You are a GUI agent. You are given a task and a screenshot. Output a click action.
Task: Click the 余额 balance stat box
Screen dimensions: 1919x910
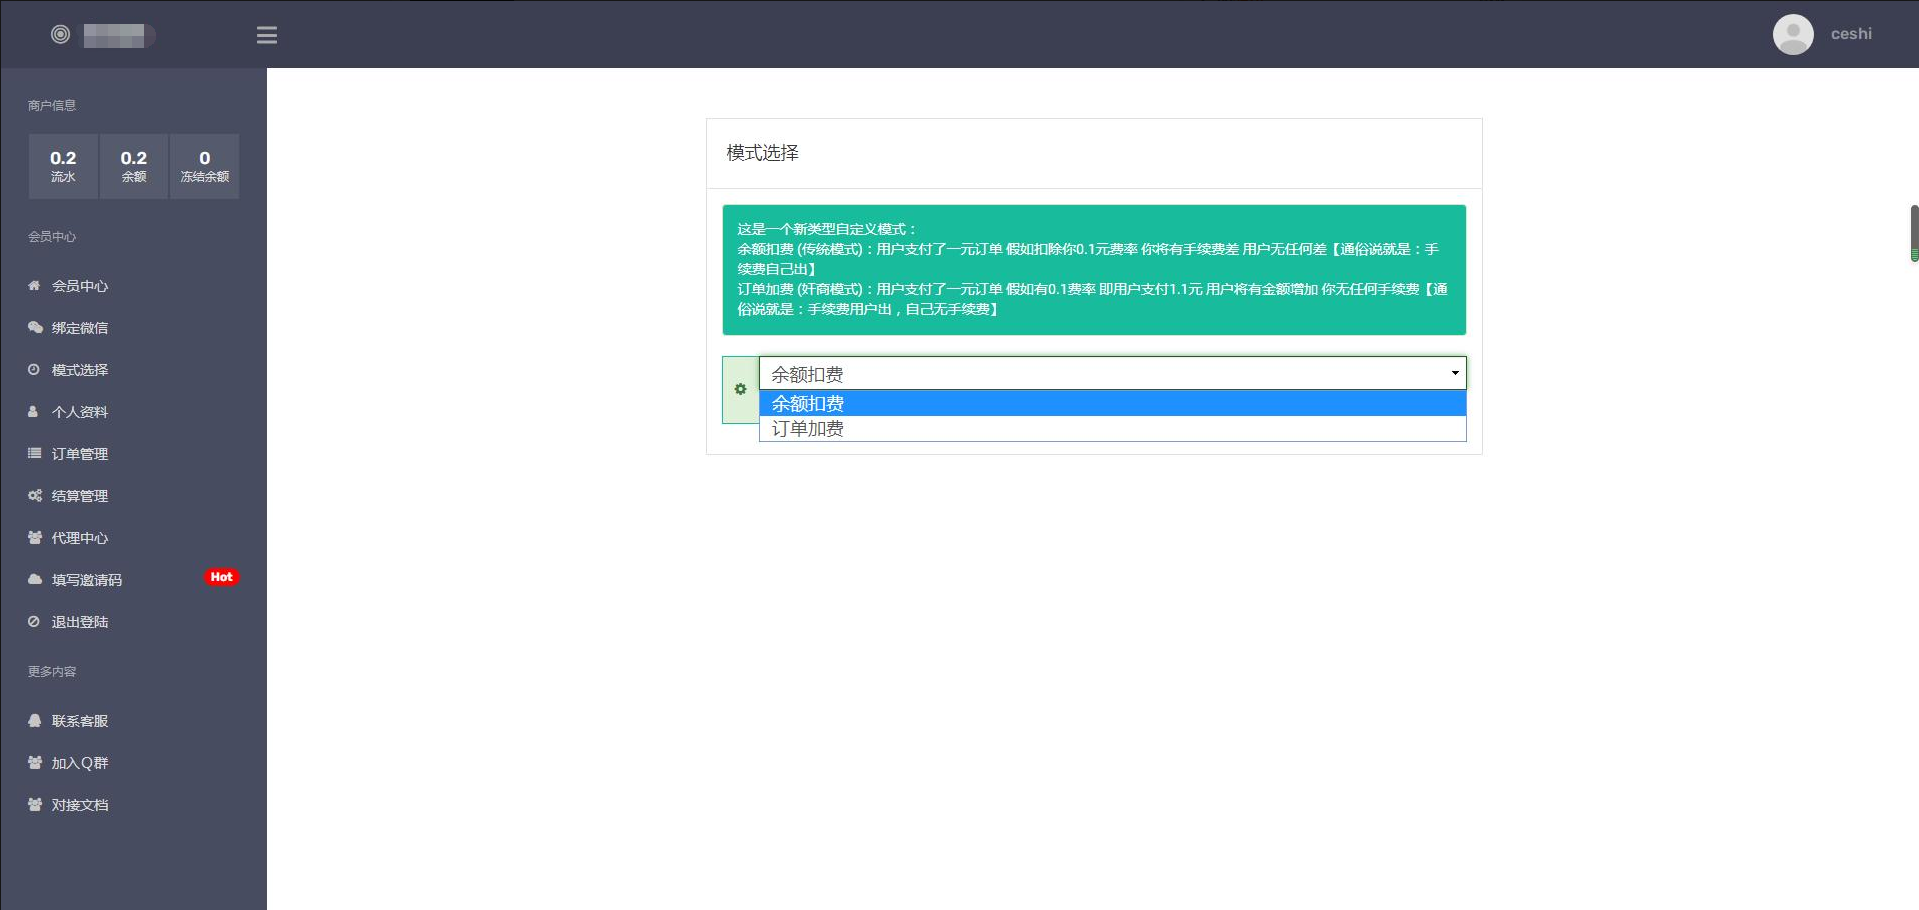click(134, 166)
